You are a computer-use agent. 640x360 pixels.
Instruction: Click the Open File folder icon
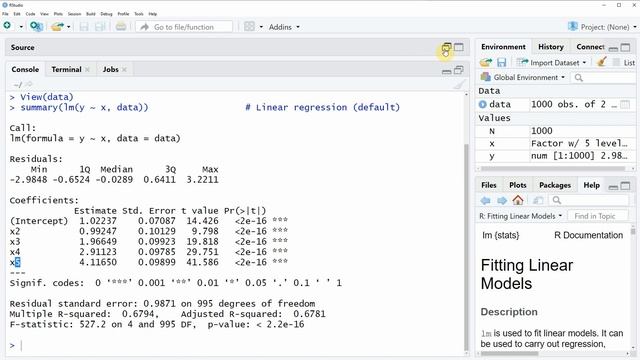click(x=57, y=27)
